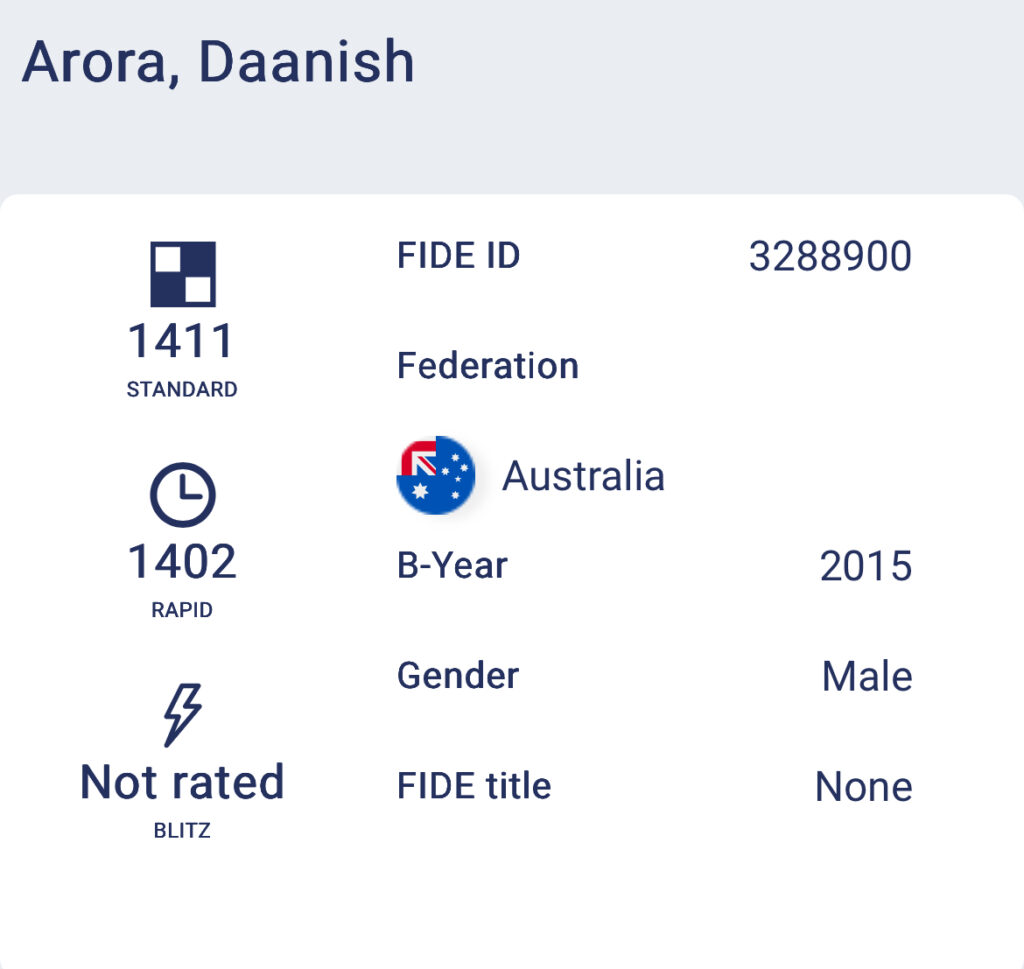Click the rapid rating 1402

coord(182,562)
